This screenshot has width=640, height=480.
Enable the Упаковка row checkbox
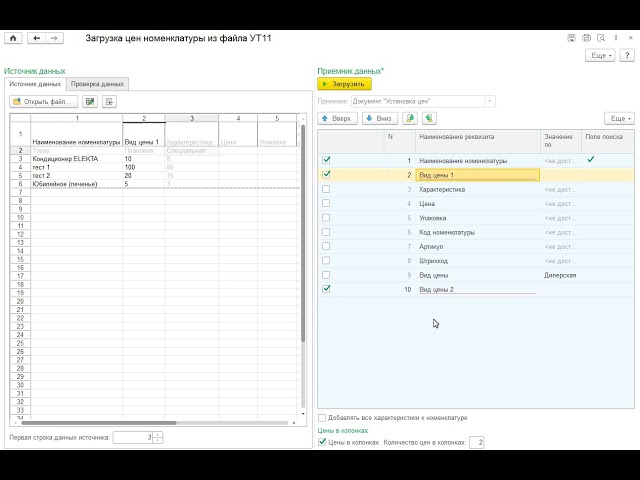point(326,218)
